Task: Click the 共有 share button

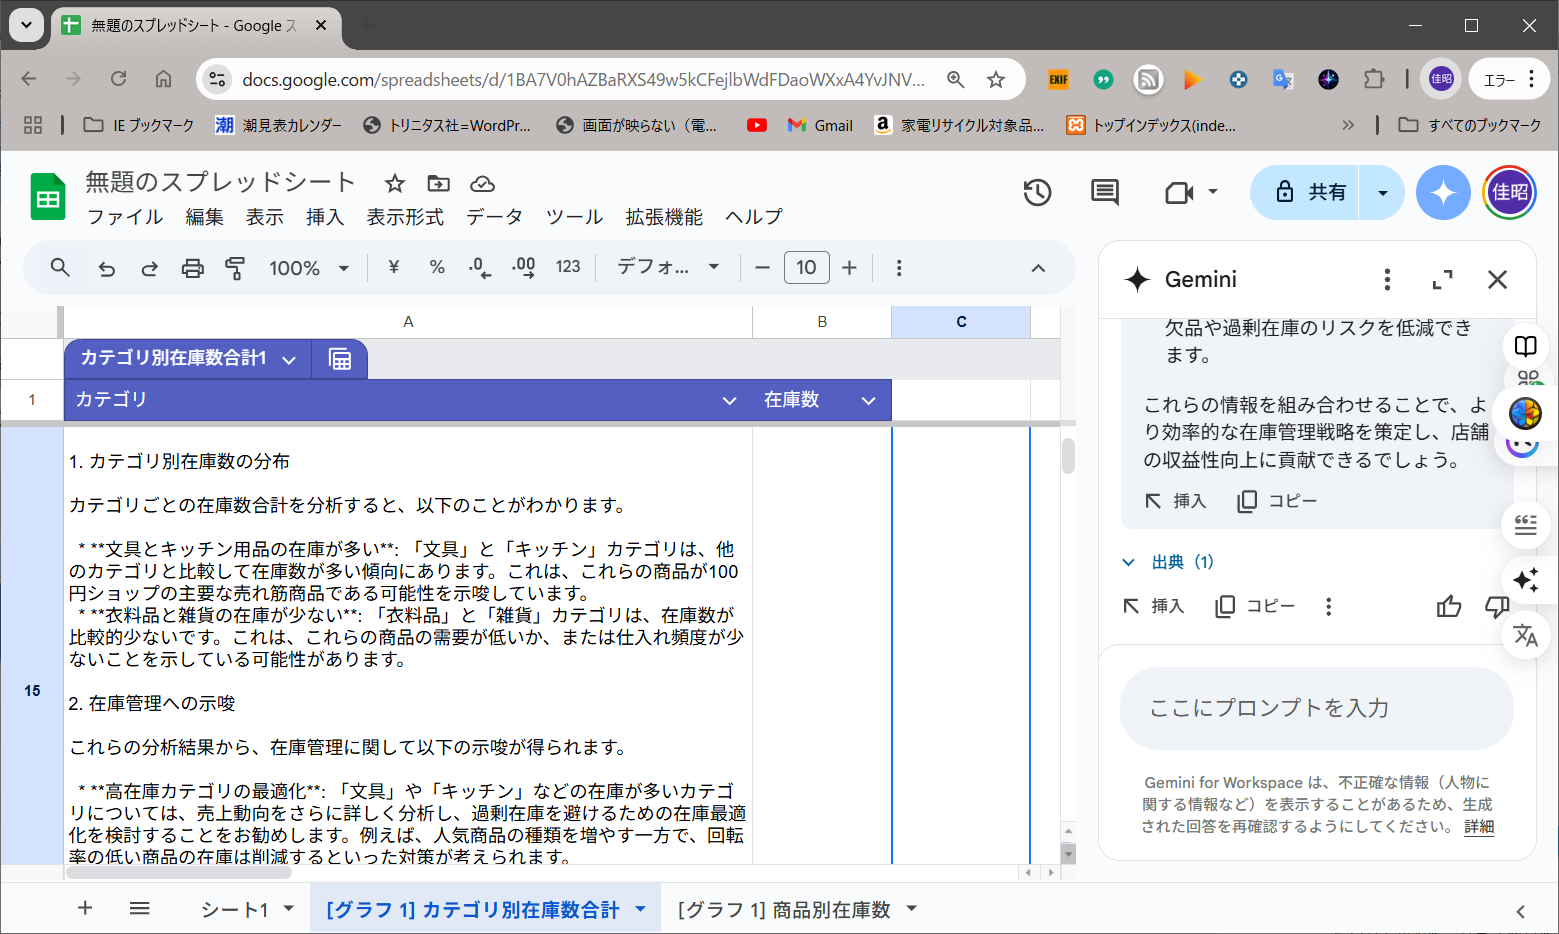Action: 1305,192
